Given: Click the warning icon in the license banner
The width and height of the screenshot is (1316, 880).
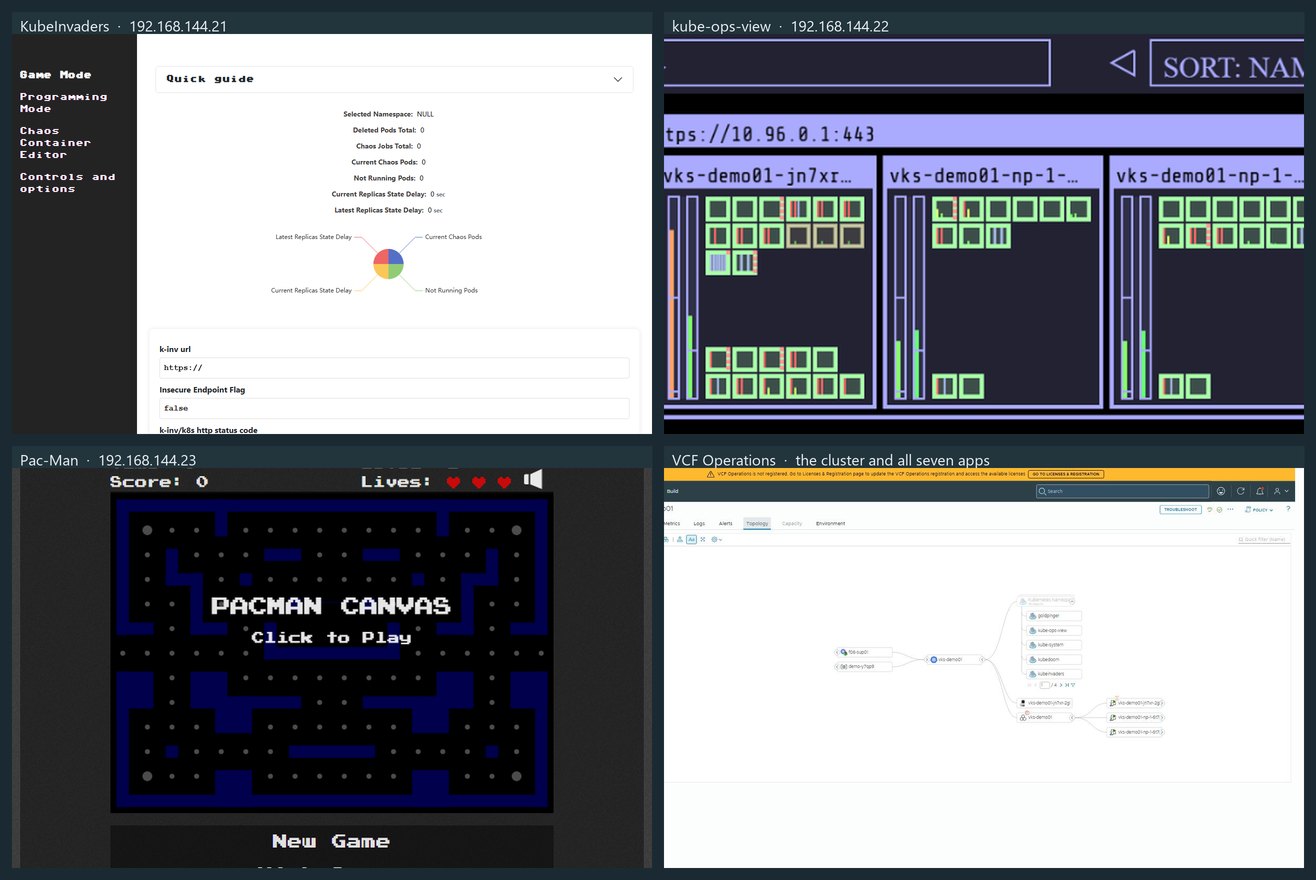Looking at the screenshot, I should pos(711,474).
